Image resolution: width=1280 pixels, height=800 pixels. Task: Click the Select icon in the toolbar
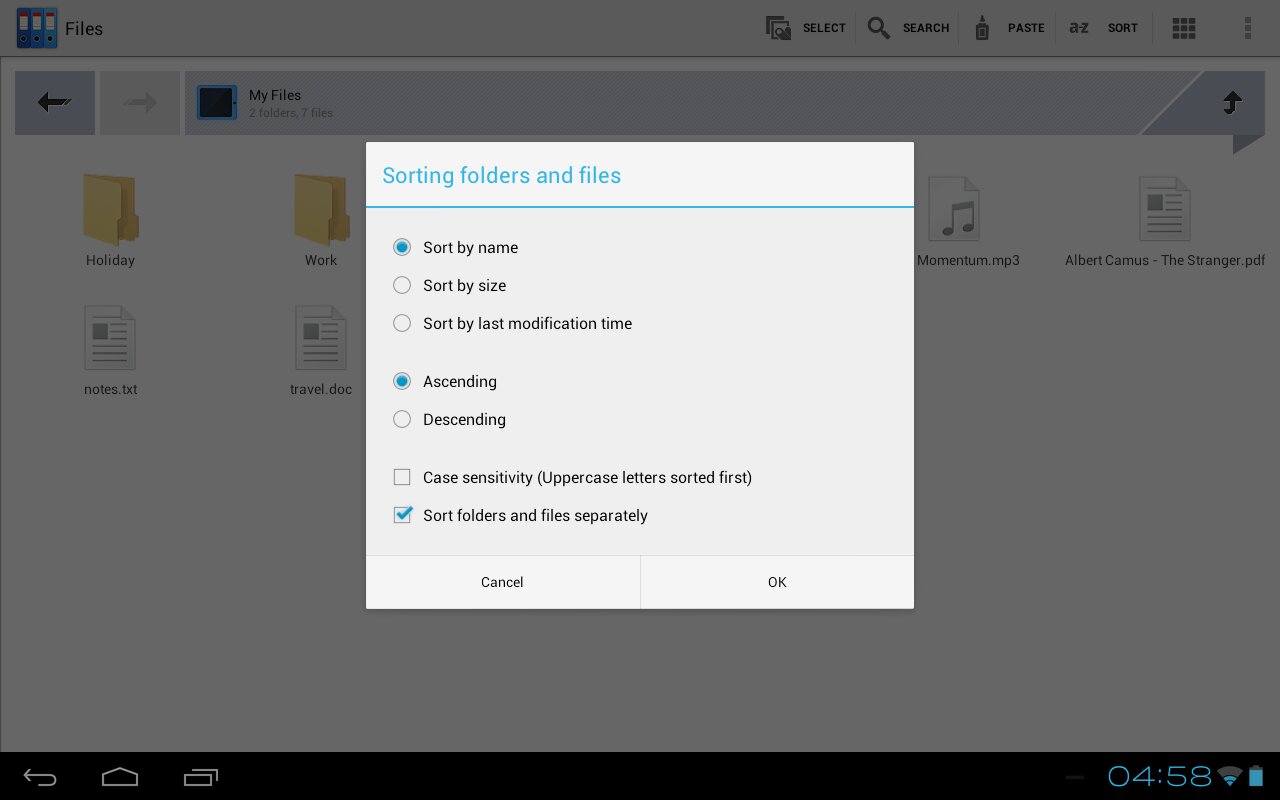click(x=779, y=28)
